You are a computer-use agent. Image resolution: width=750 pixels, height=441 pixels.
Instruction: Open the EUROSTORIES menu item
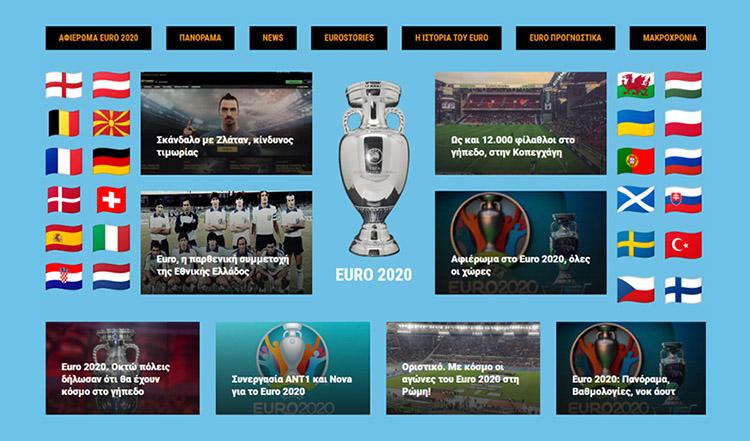coord(349,38)
